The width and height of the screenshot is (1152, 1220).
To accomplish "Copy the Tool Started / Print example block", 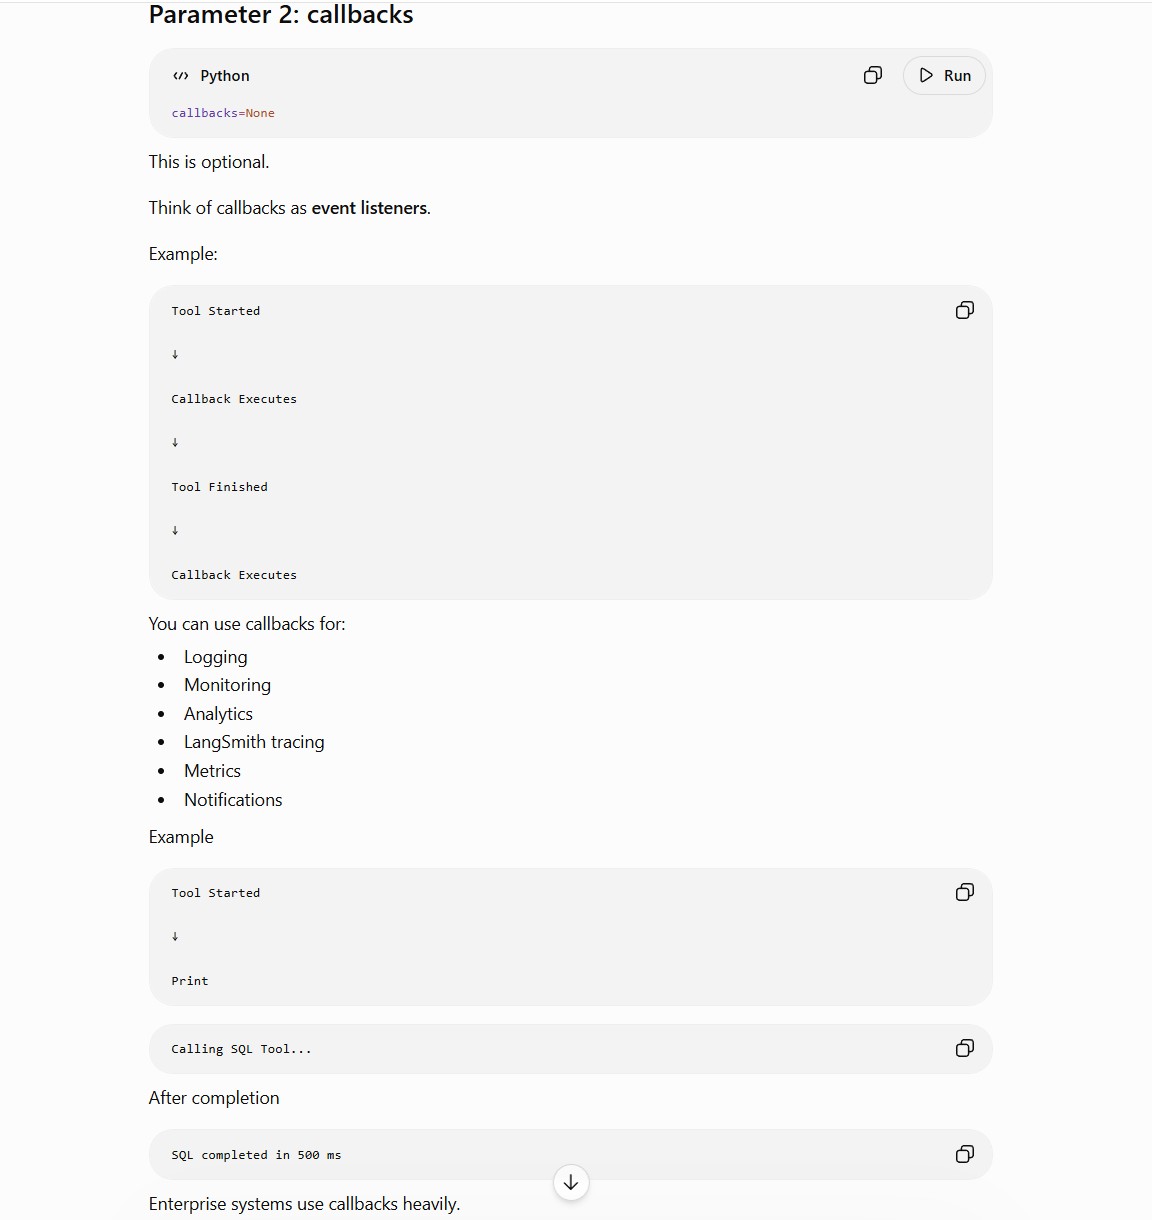I will 965,892.
